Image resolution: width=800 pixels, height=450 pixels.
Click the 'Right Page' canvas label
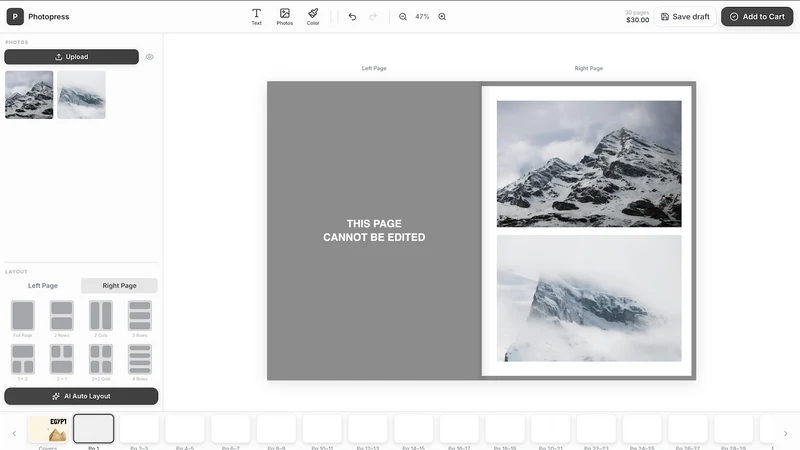tap(589, 68)
